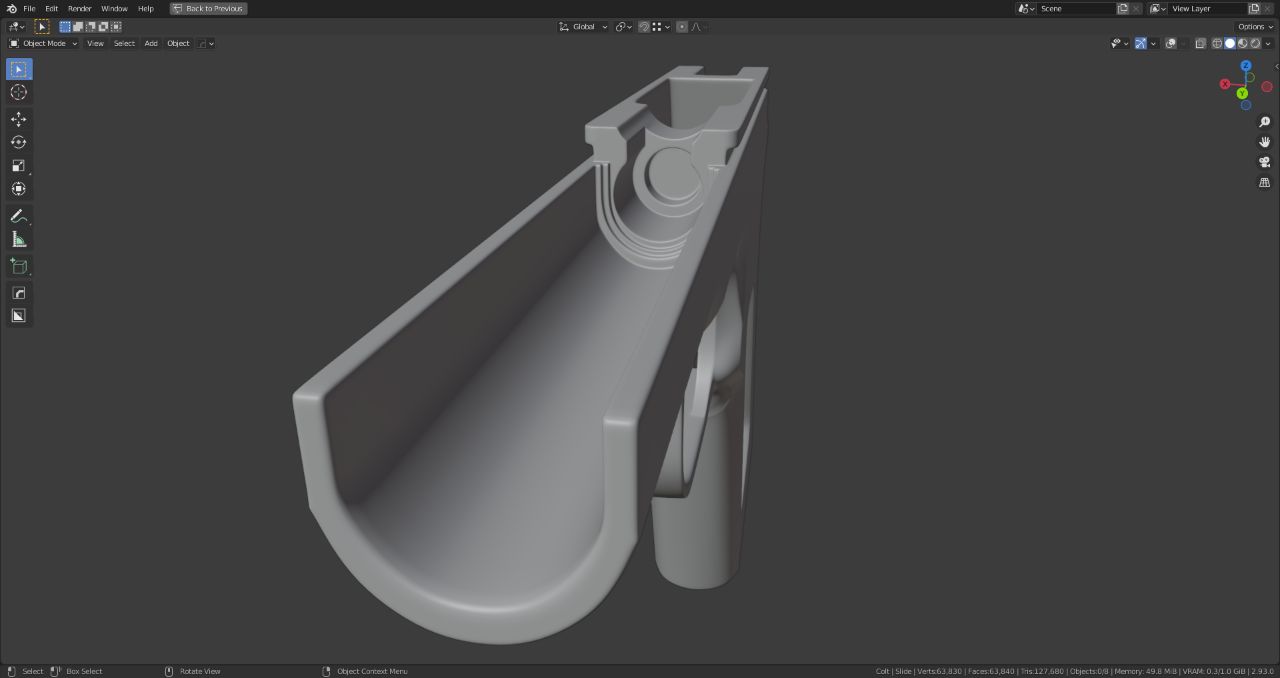This screenshot has height=678, width=1280.
Task: Click the zoom view magnifier icon
Action: click(x=1265, y=122)
